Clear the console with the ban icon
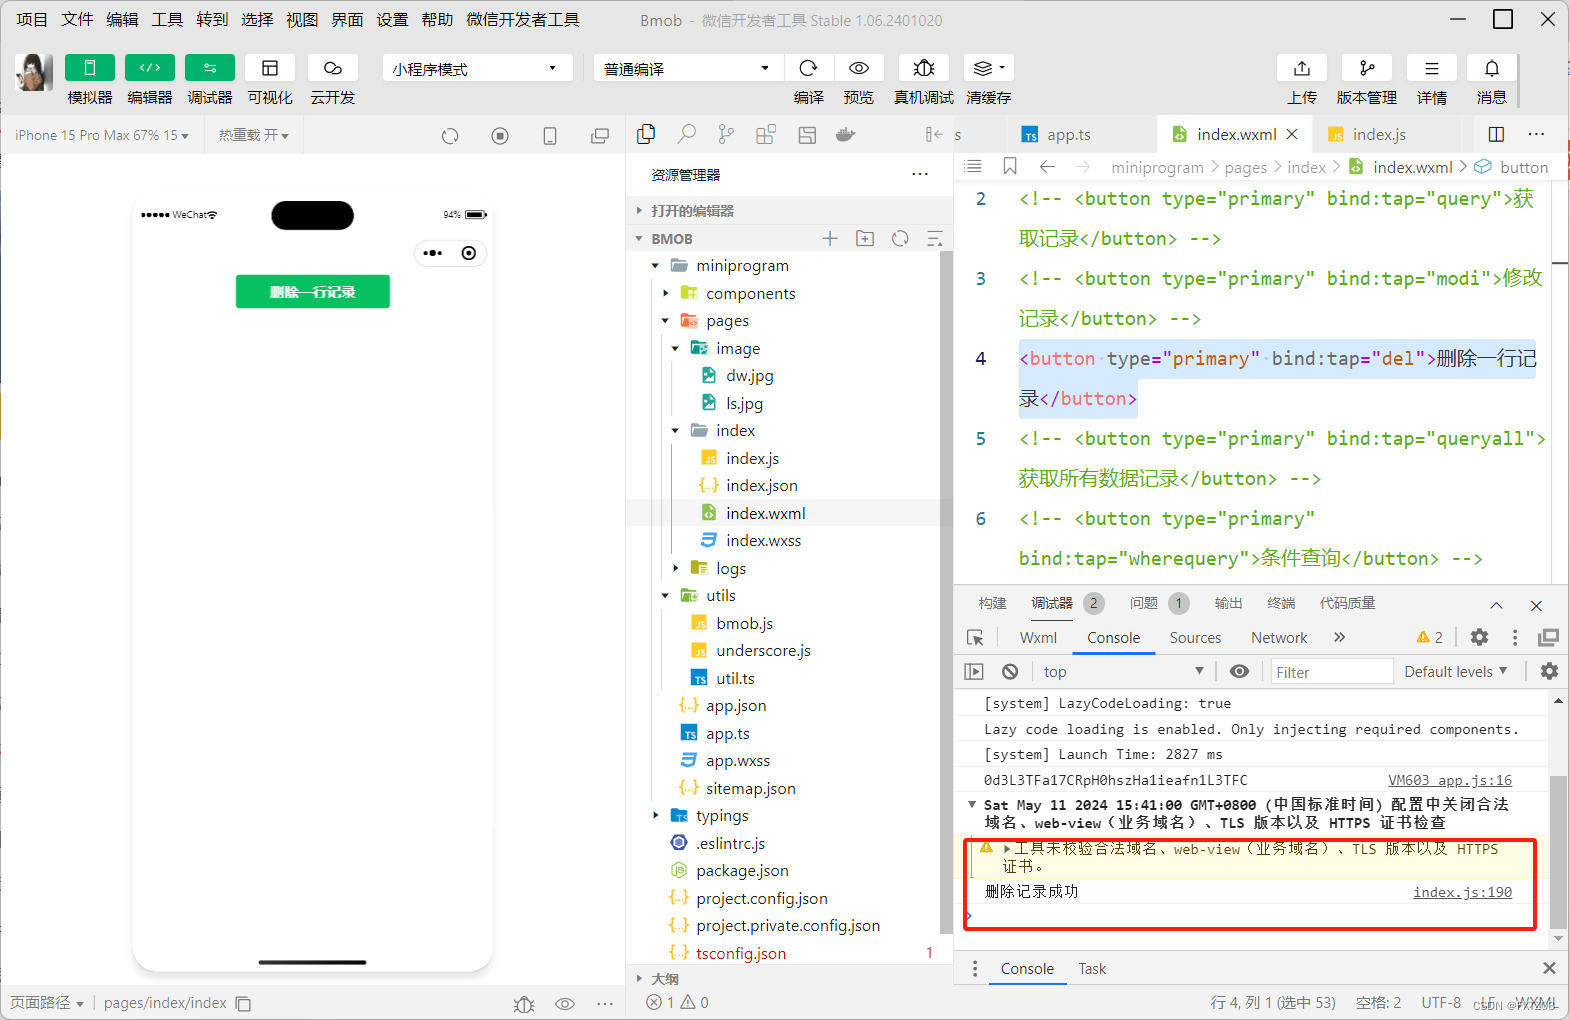 pos(1010,672)
